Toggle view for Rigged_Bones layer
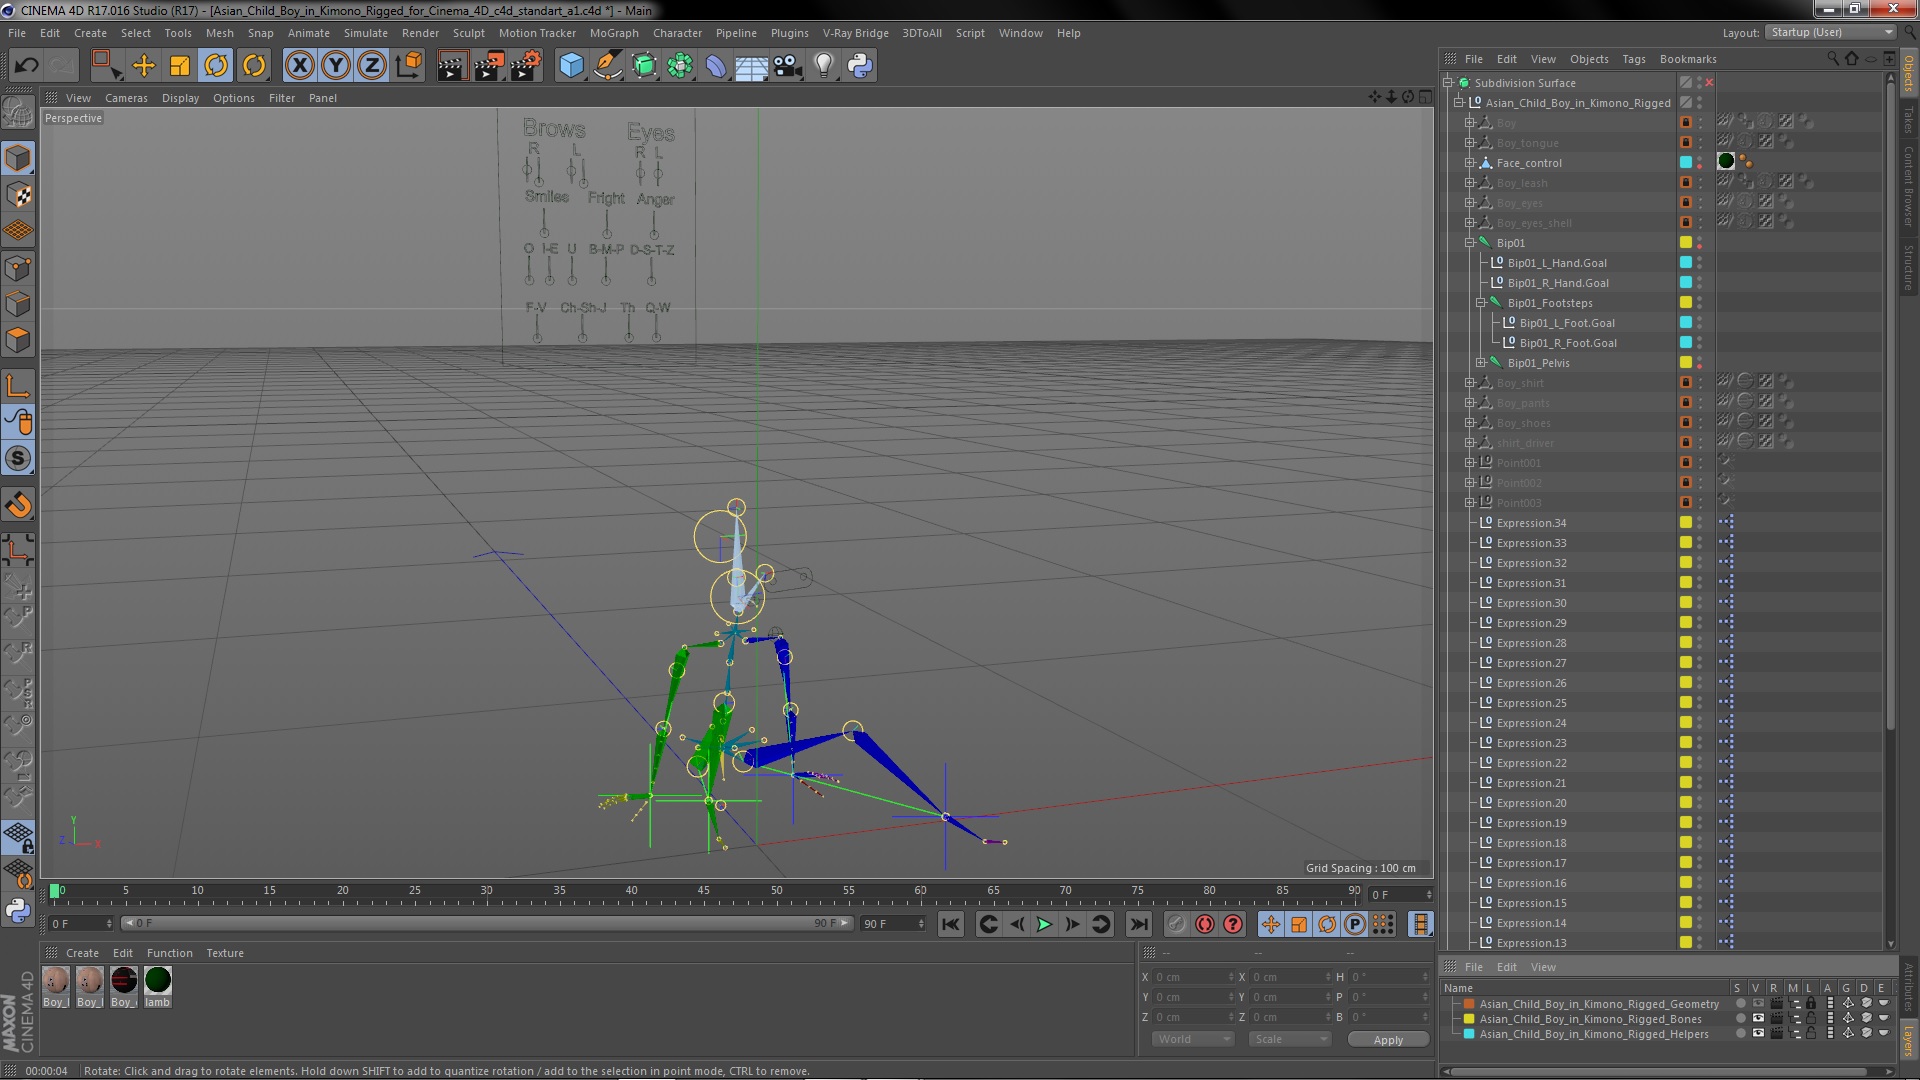1920x1080 pixels. (x=1758, y=1019)
